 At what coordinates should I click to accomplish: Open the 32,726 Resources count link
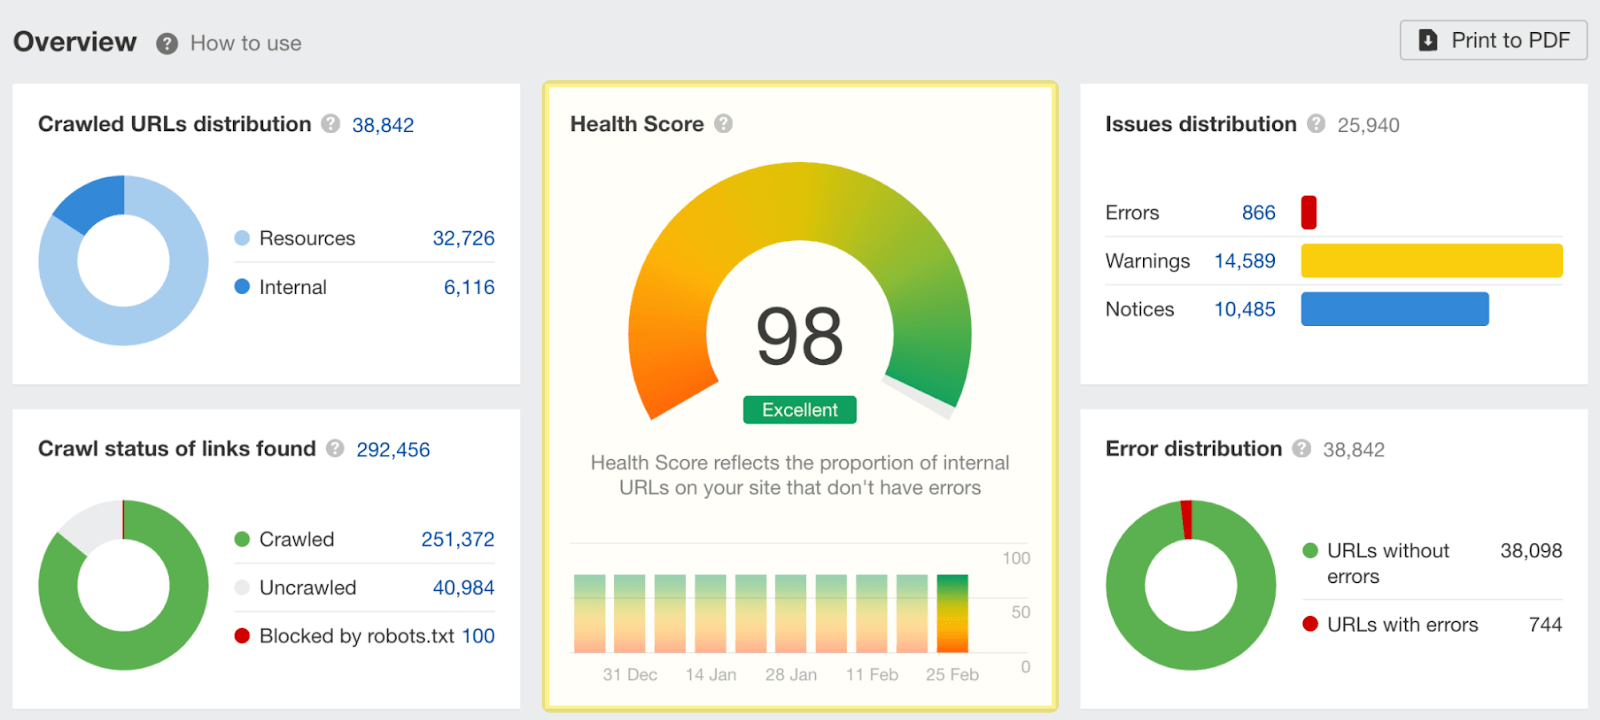(463, 238)
